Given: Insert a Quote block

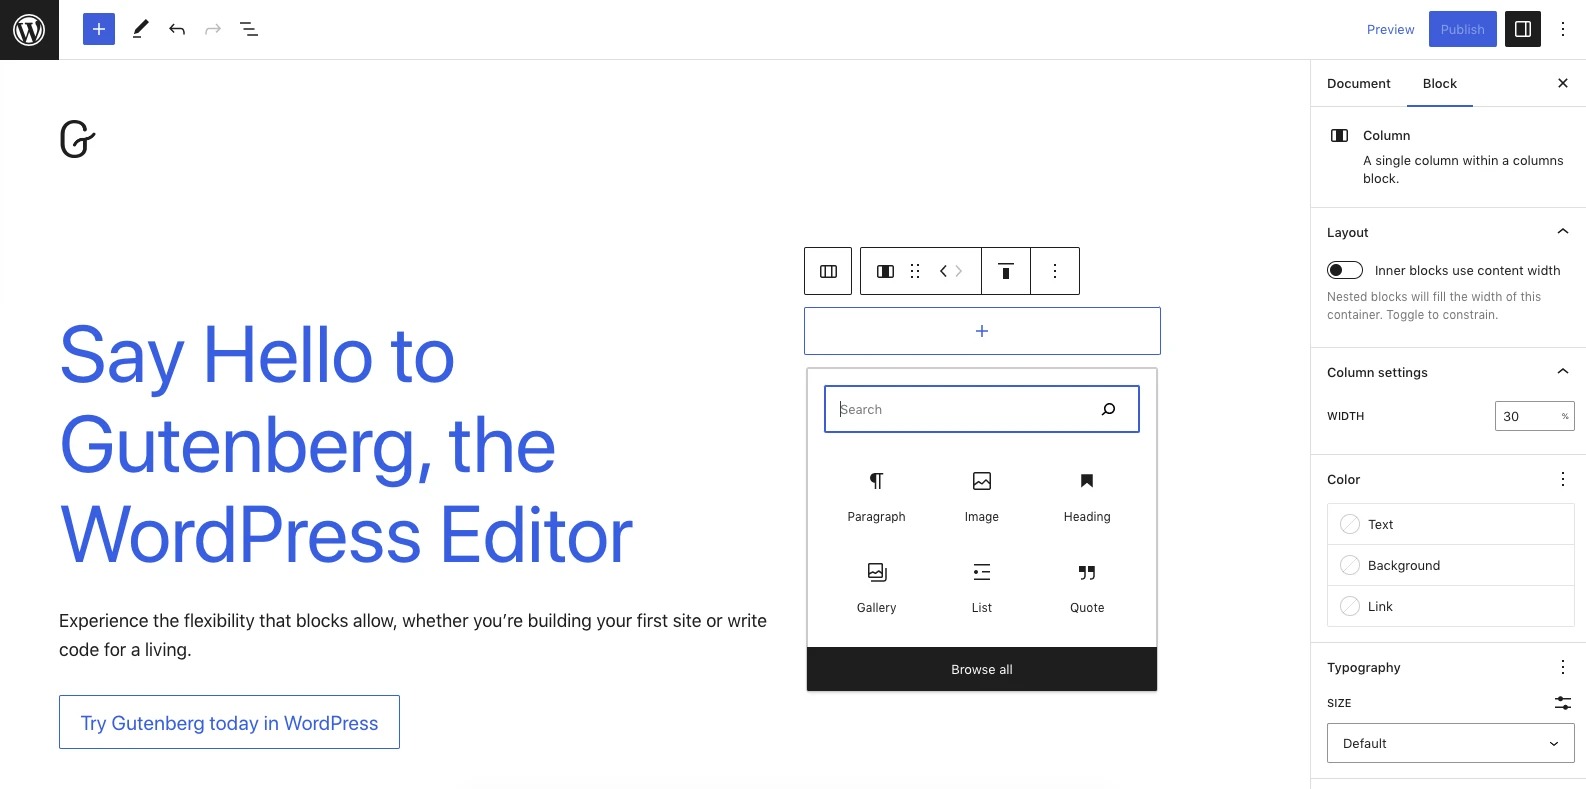Looking at the screenshot, I should (x=1087, y=587).
